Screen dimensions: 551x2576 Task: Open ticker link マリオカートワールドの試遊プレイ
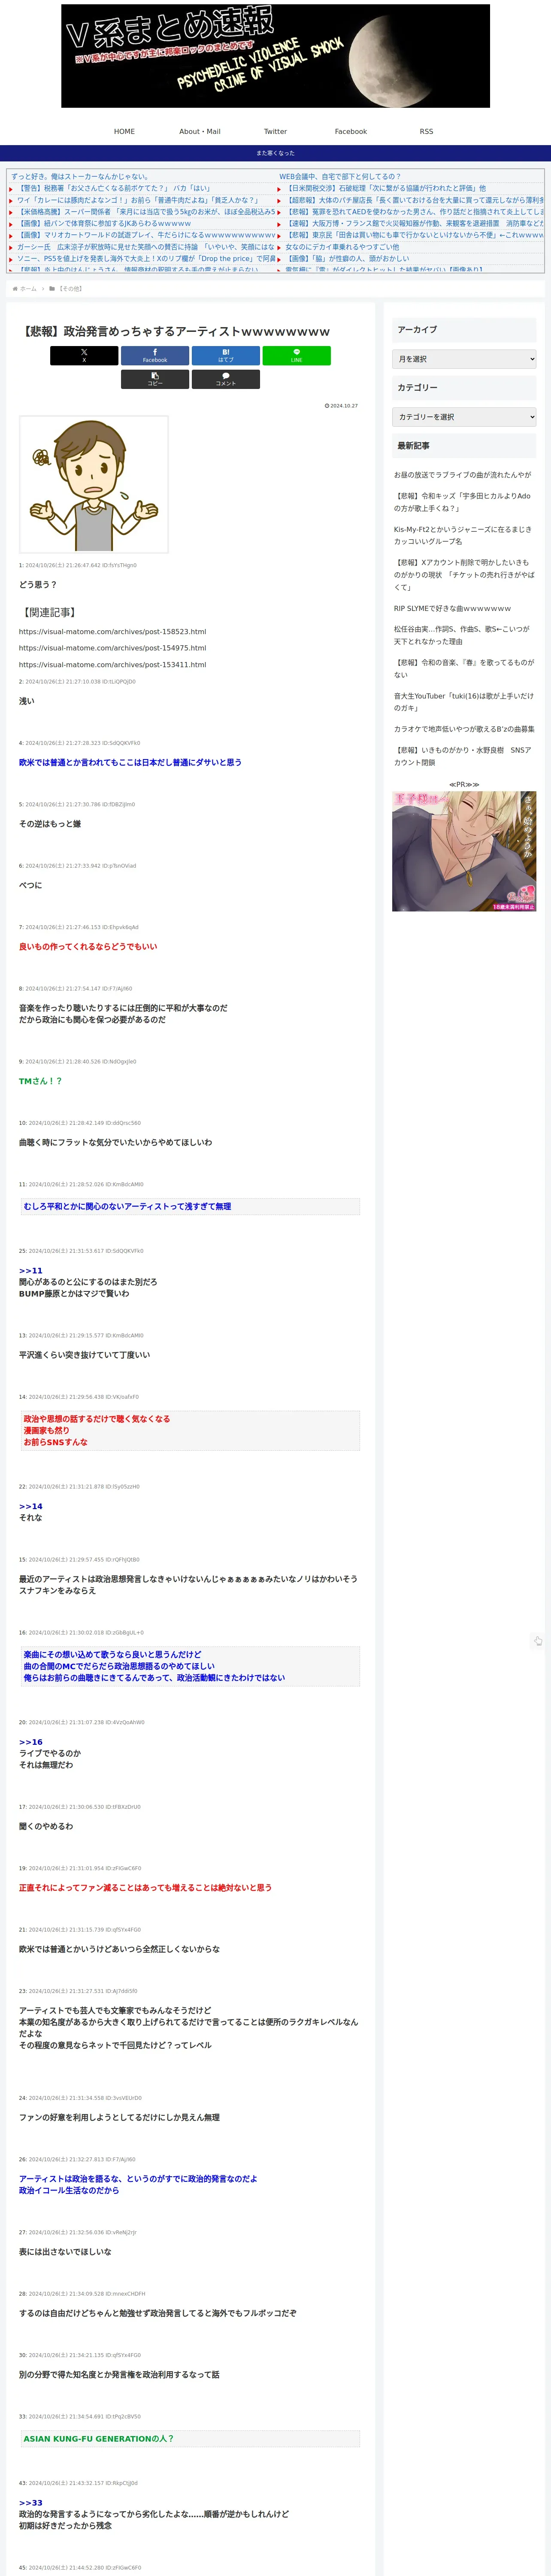tap(146, 235)
